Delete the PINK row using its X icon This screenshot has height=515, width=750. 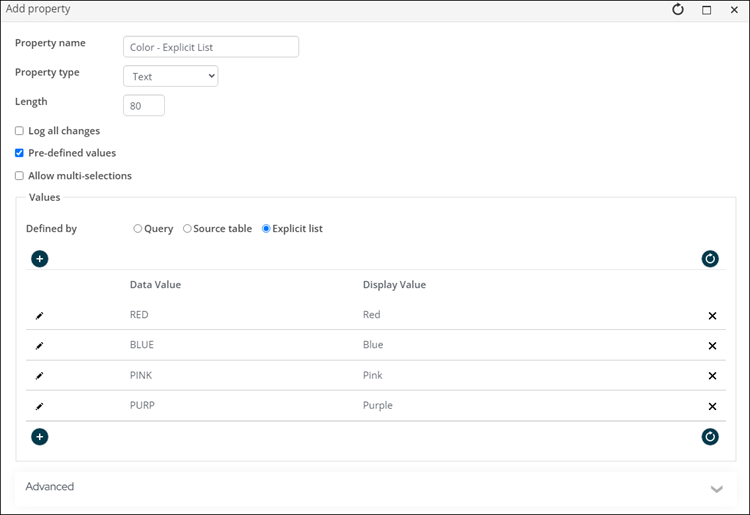[712, 376]
